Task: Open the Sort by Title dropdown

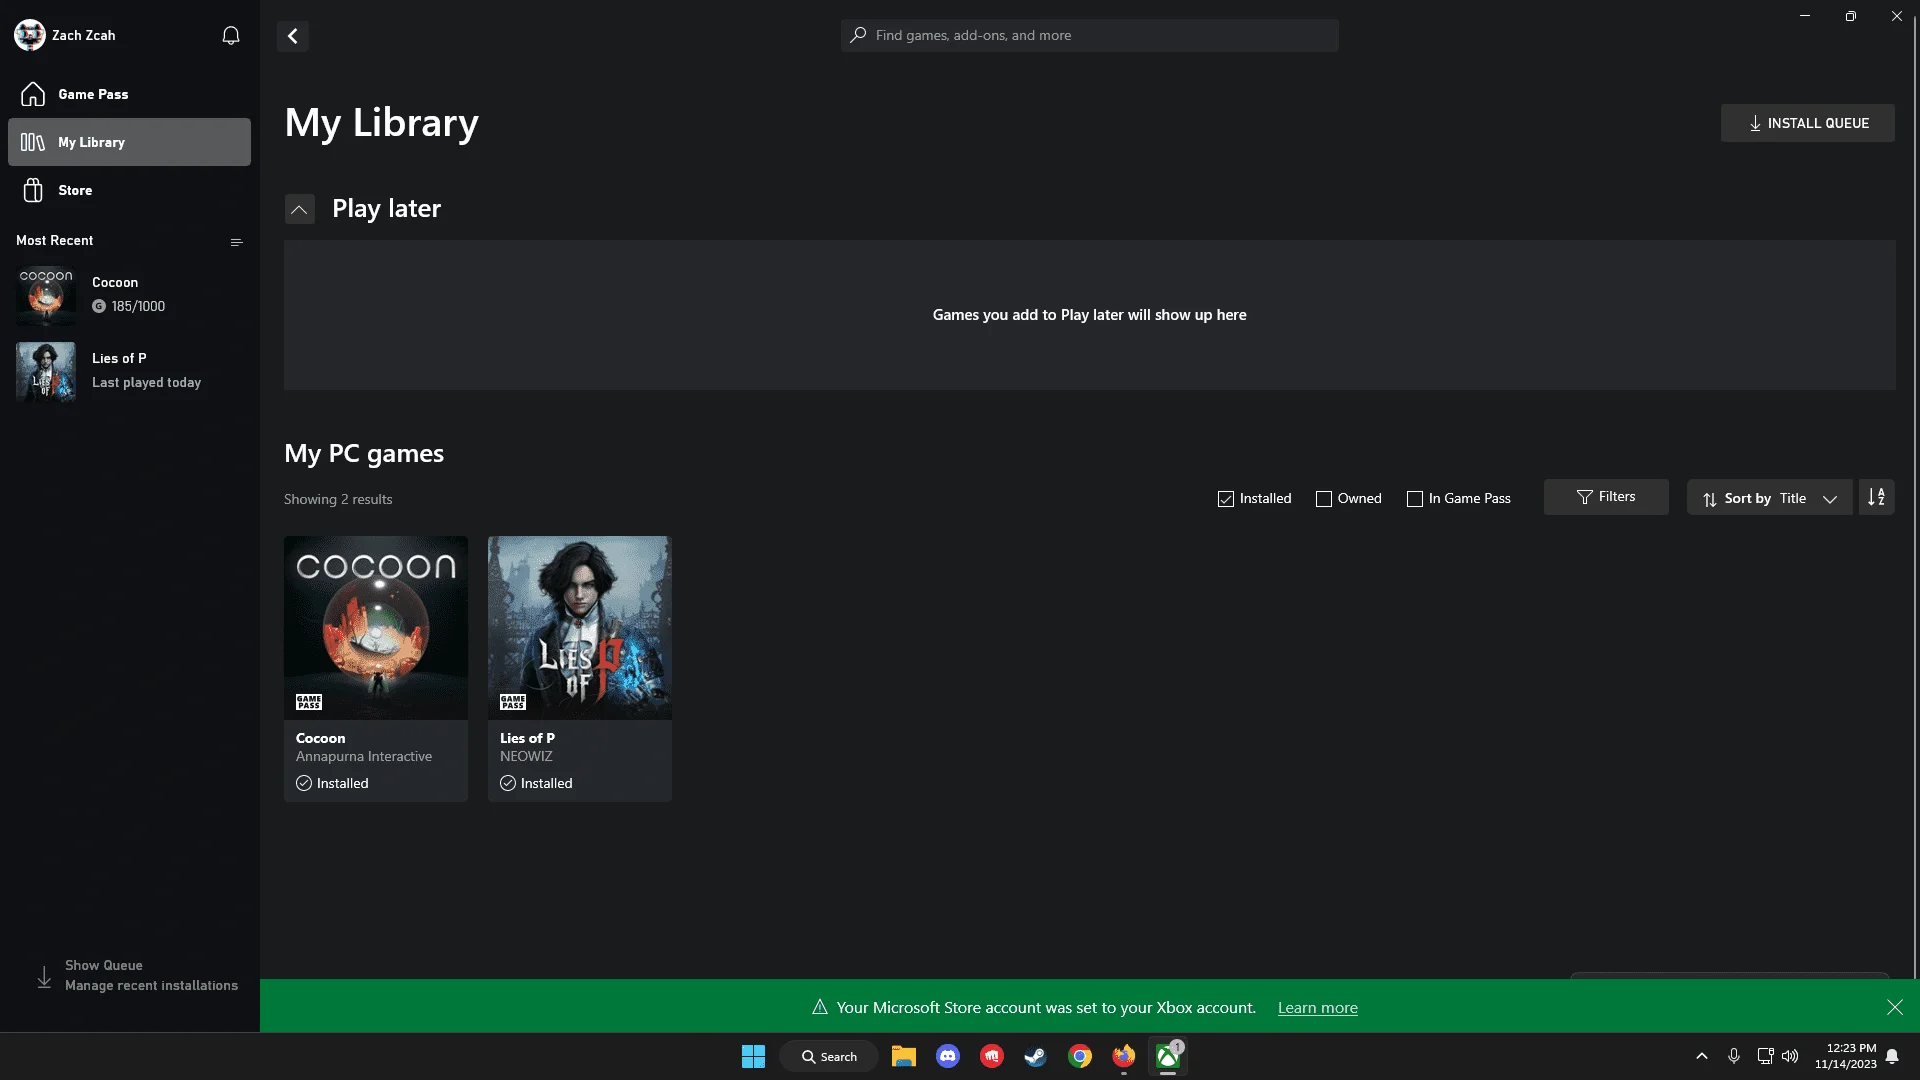Action: 1769,498
